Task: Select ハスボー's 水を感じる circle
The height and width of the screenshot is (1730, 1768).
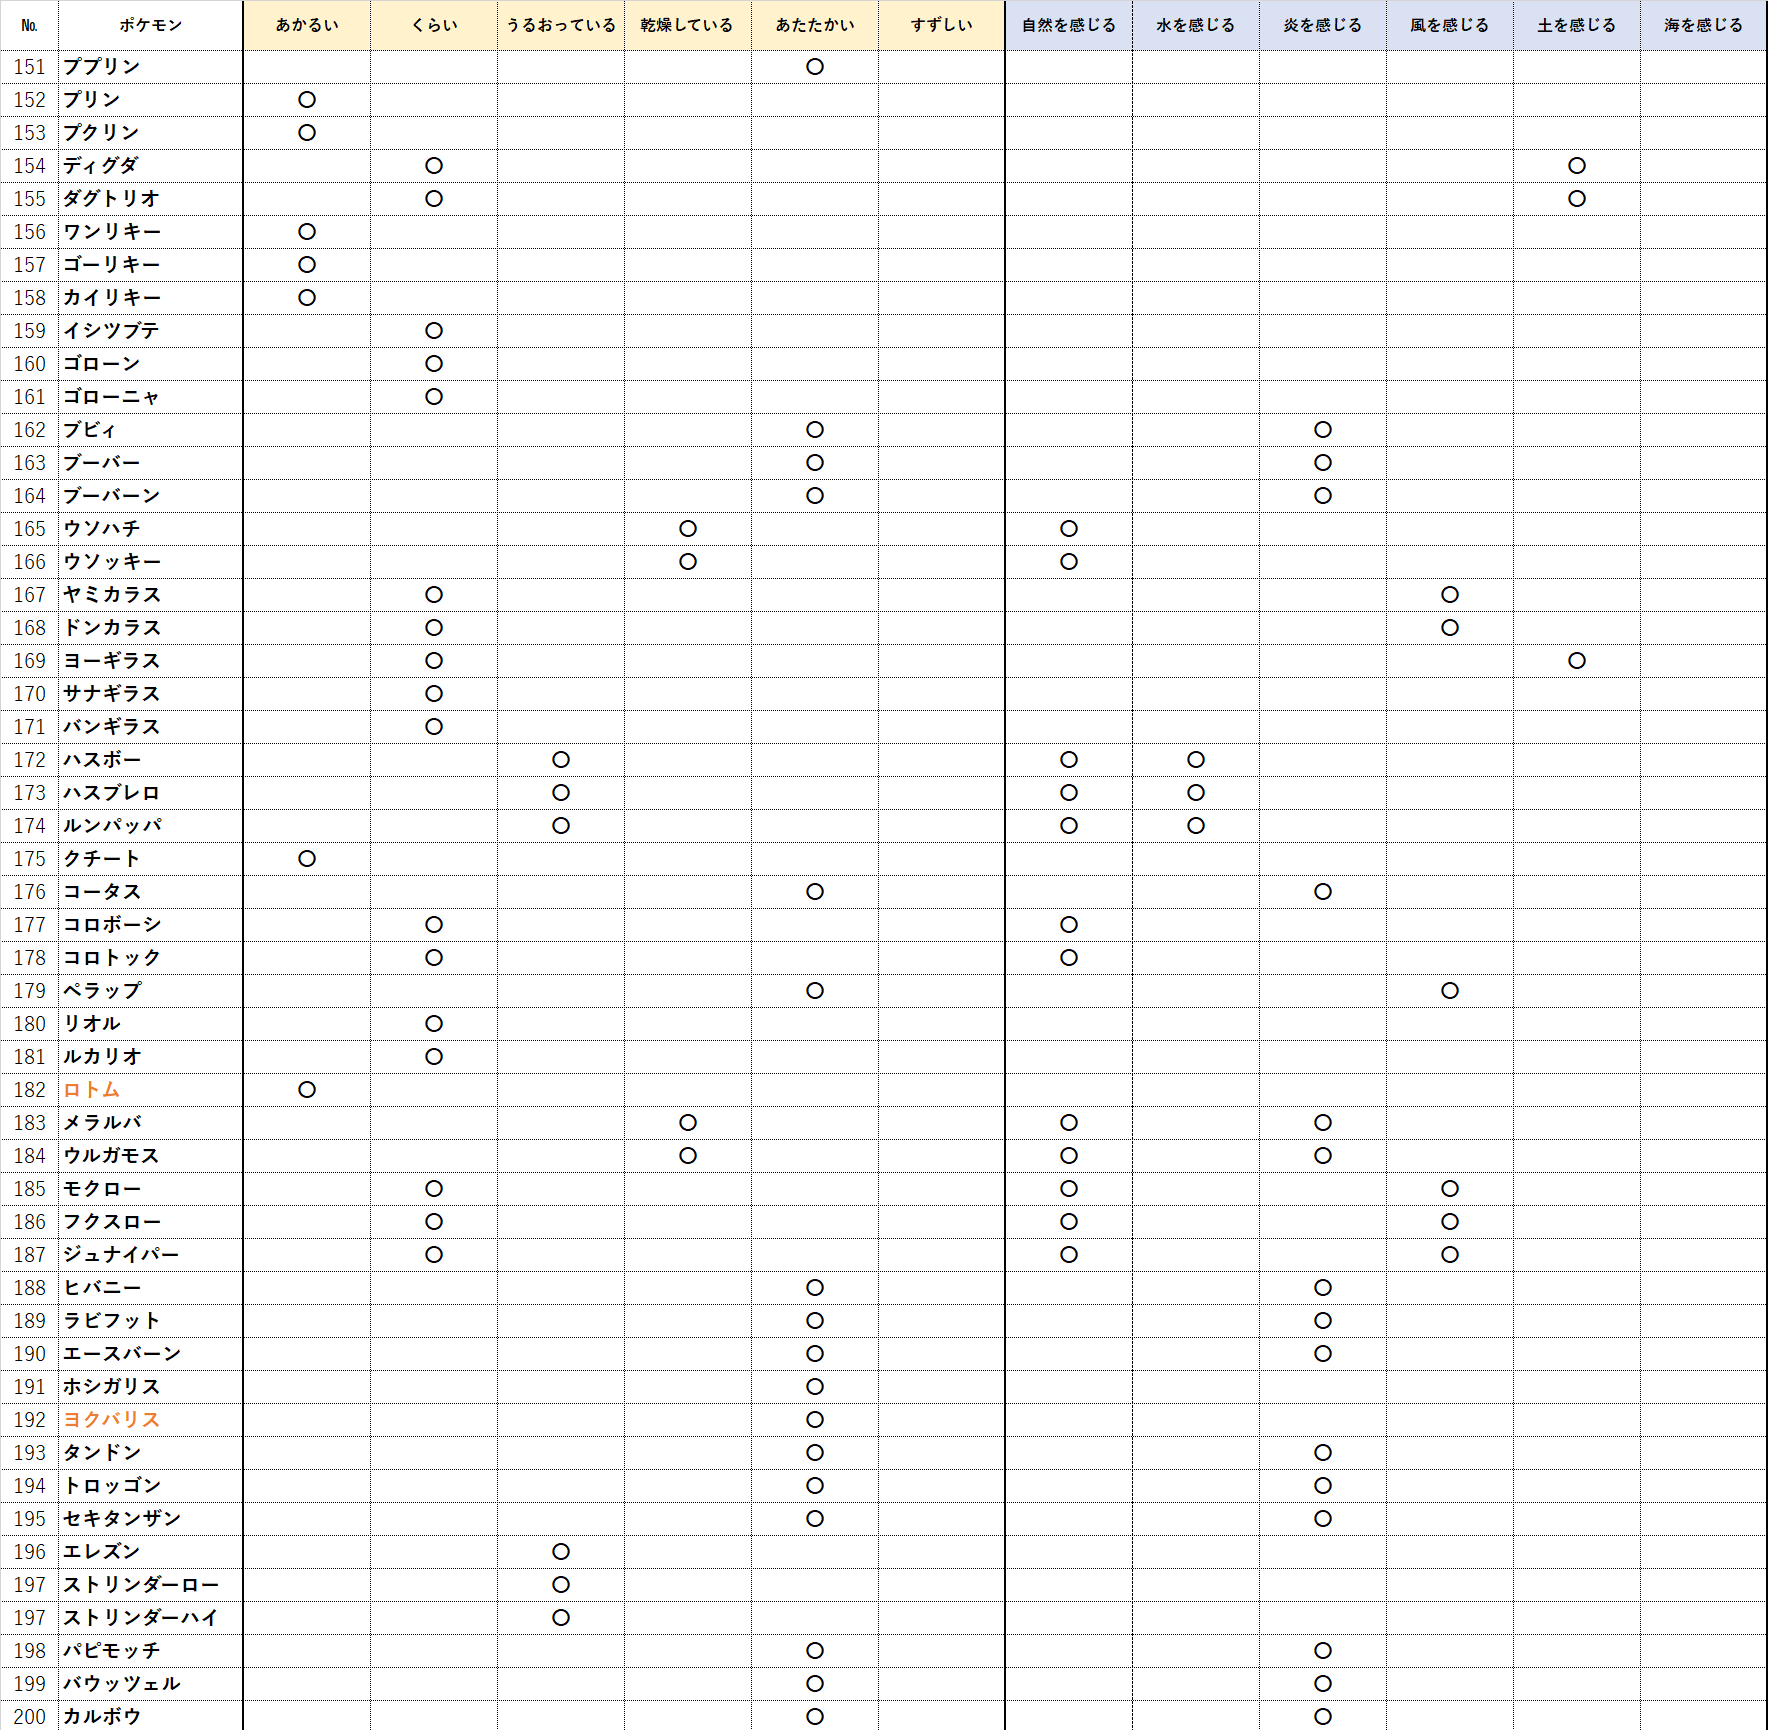Action: [1196, 760]
